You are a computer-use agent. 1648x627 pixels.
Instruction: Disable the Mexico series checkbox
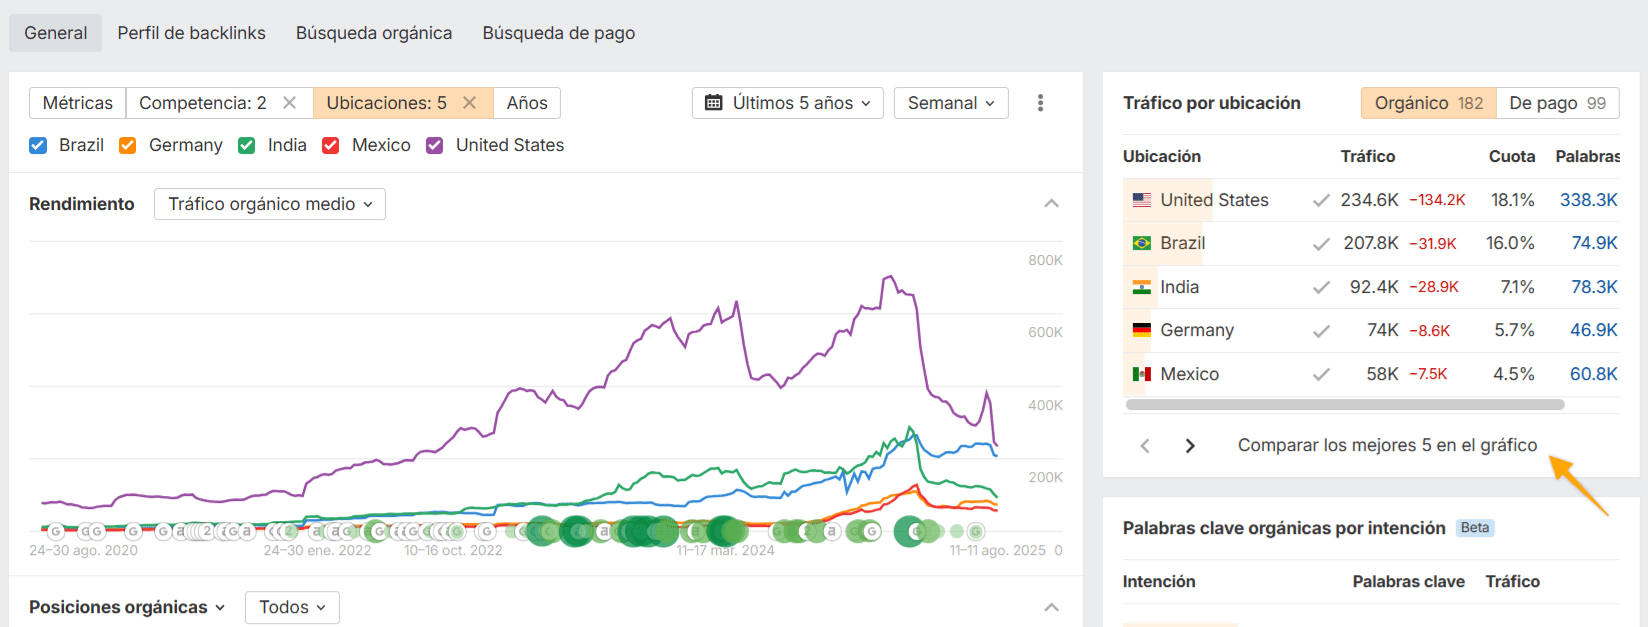(331, 146)
